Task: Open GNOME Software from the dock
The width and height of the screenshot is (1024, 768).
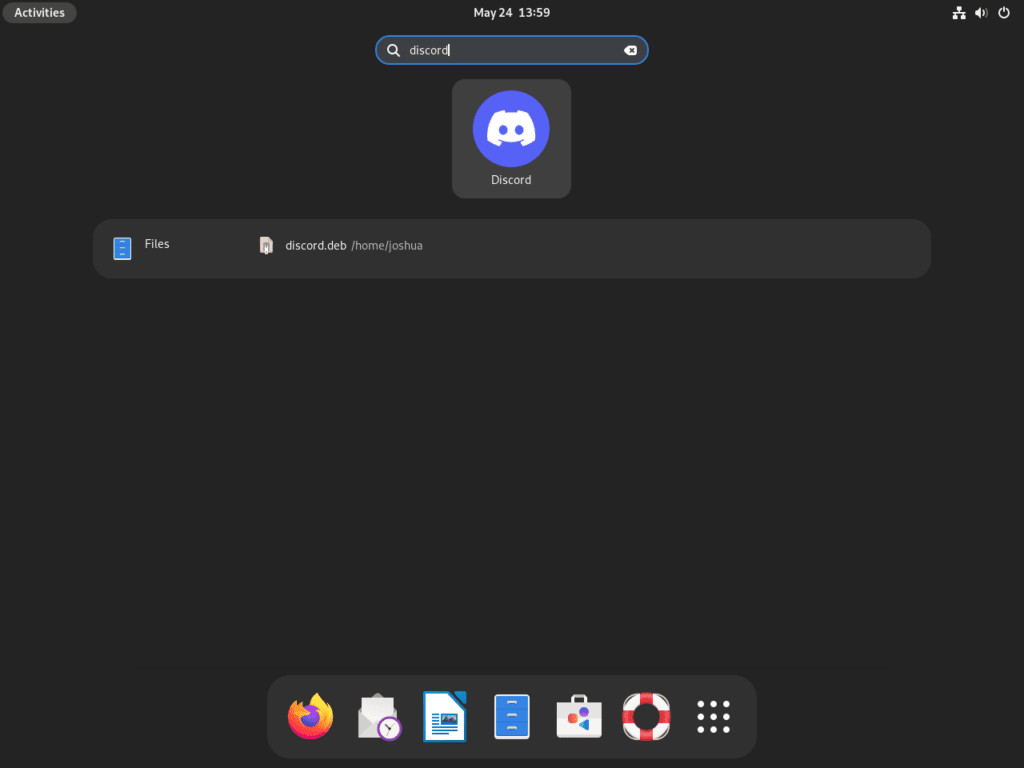Action: [578, 716]
